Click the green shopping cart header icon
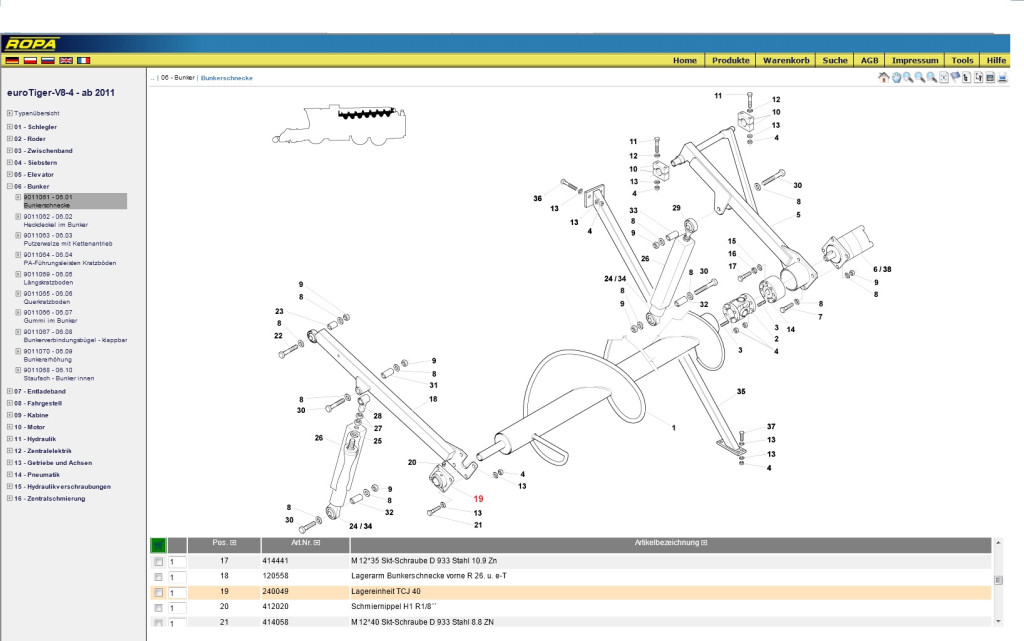Image resolution: width=1024 pixels, height=641 pixels. [x=158, y=545]
